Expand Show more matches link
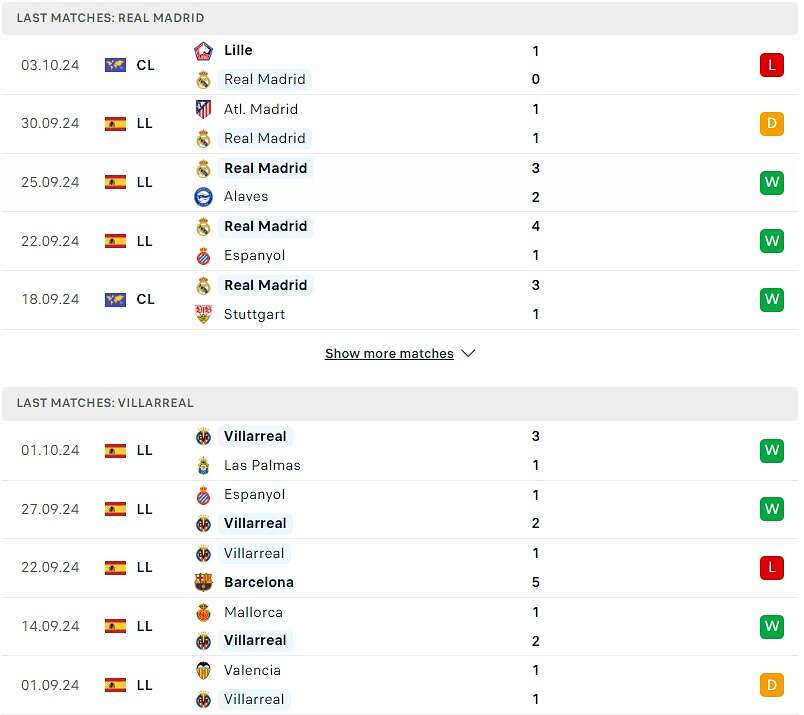Image resolution: width=804 pixels, height=715 pixels. click(389, 353)
